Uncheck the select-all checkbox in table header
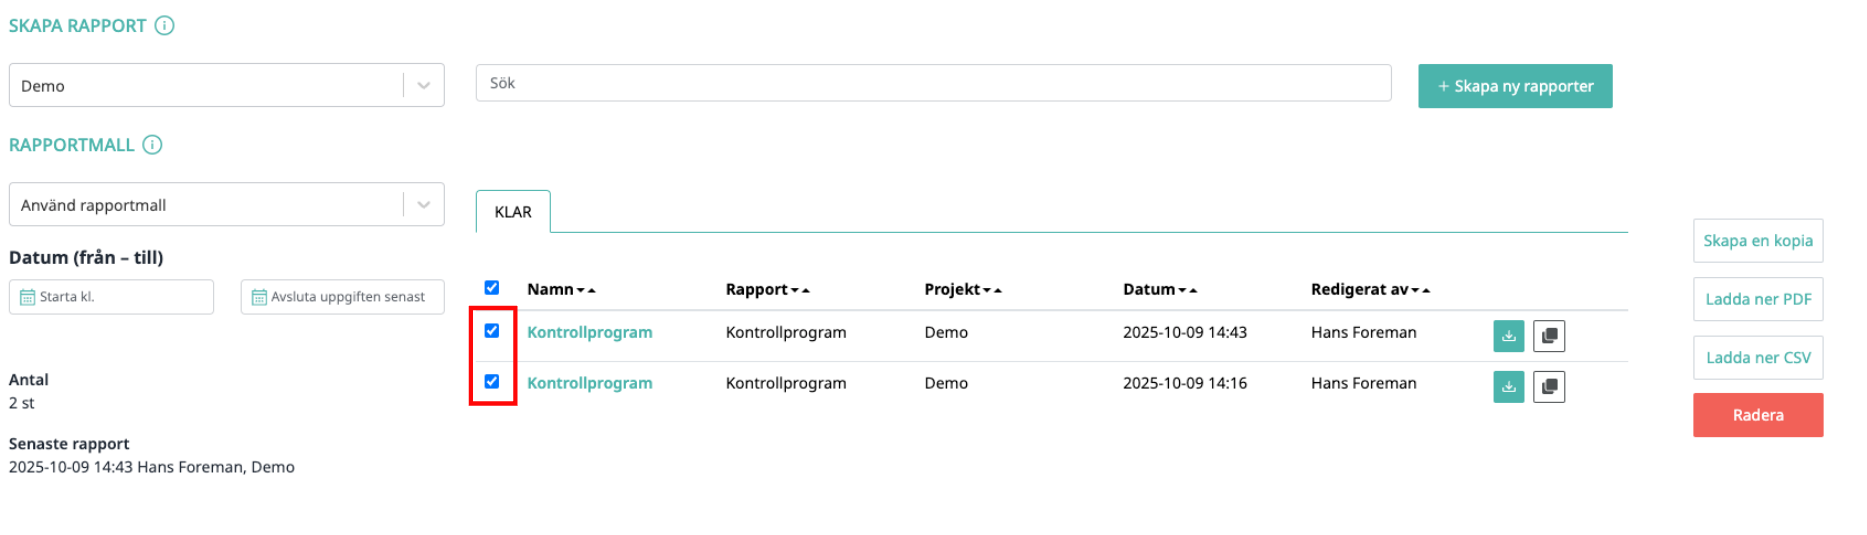This screenshot has height=535, width=1867. point(492,288)
